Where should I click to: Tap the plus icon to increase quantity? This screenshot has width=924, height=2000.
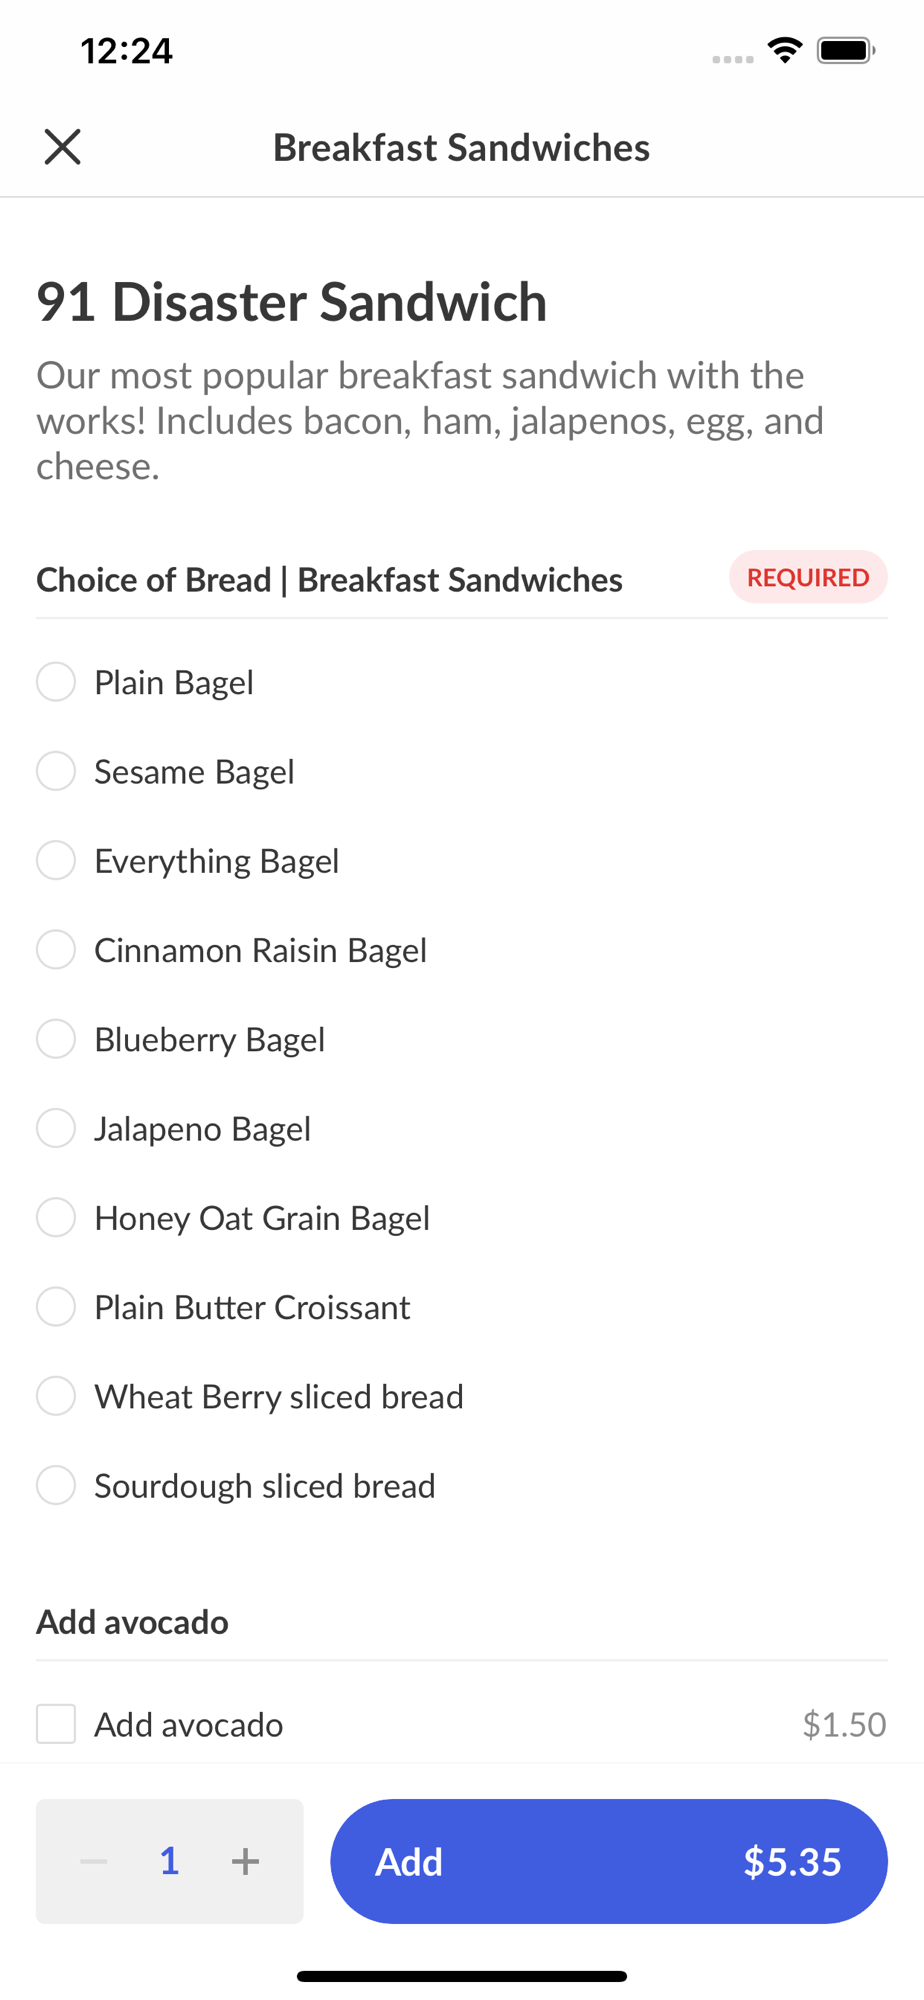pos(245,1861)
